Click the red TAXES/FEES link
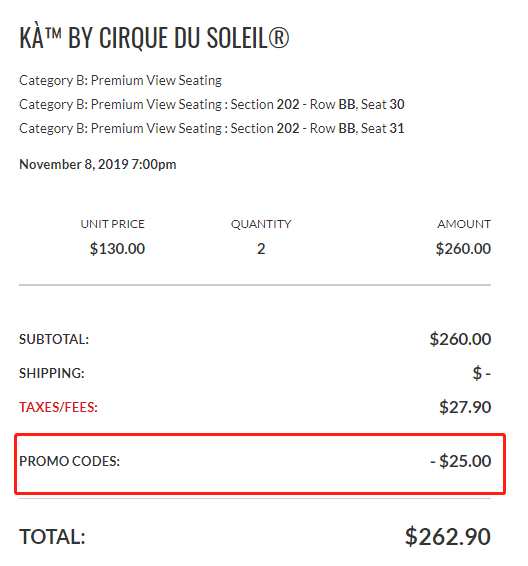This screenshot has width=528, height=566. point(58,407)
